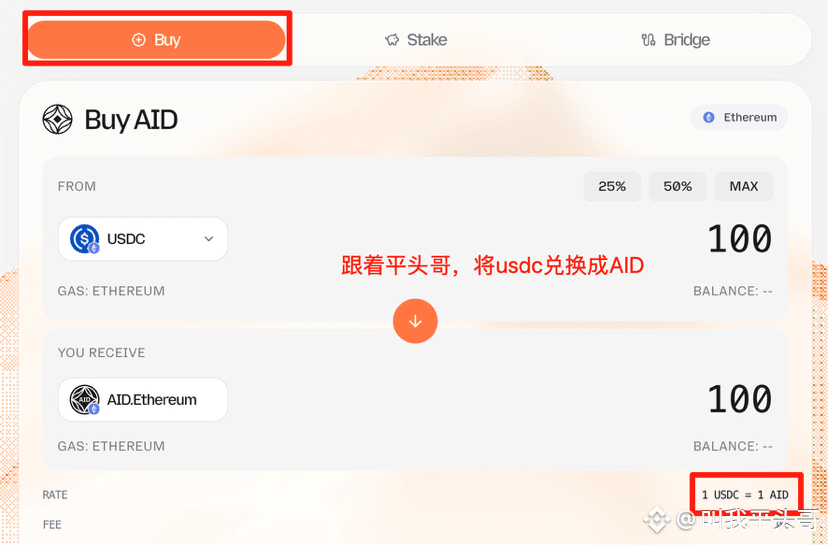The width and height of the screenshot is (828, 545).
Task: Click the AID.Ethereum token icon
Action: [84, 400]
